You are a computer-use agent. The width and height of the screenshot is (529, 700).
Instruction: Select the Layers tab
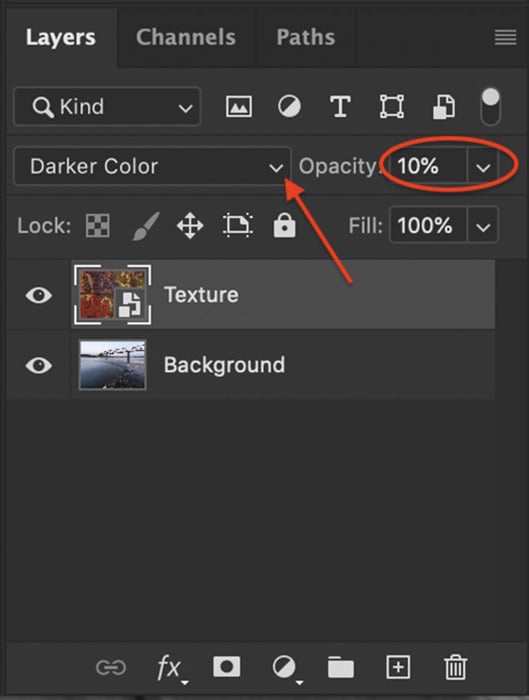coord(61,37)
